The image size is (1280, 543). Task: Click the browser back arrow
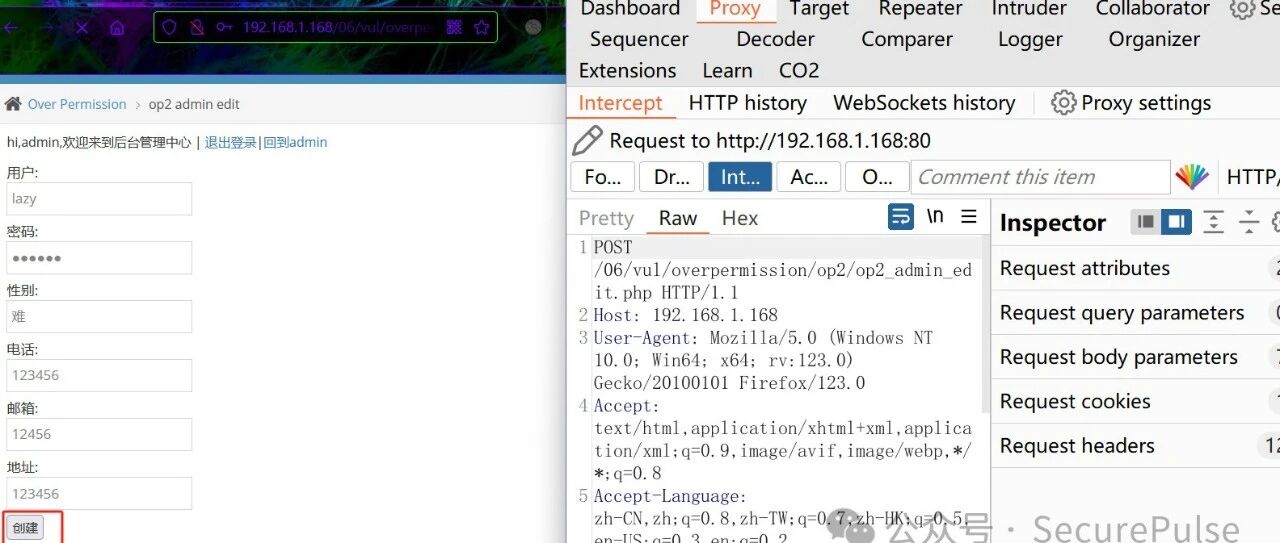11,28
